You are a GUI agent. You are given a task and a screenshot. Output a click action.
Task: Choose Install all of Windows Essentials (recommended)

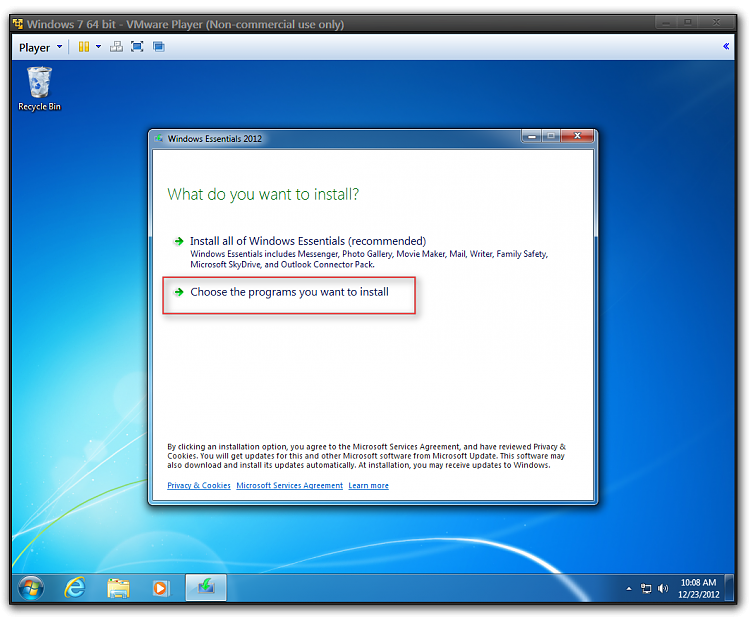[x=308, y=241]
